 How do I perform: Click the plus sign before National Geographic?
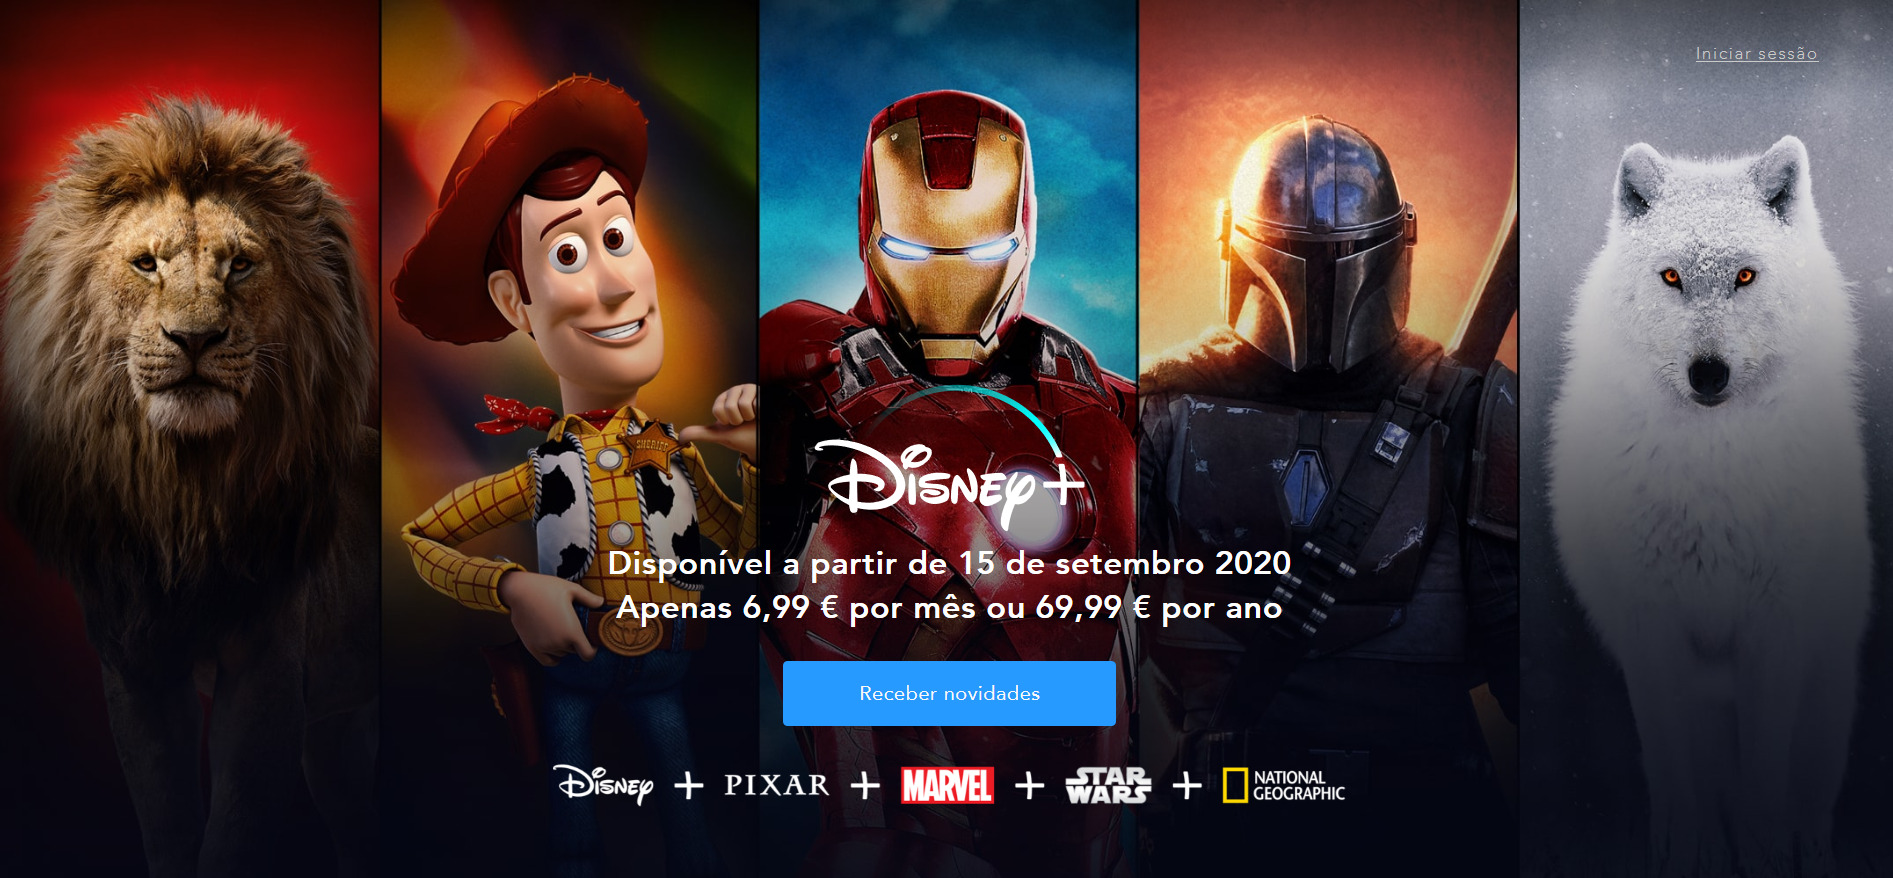pyautogui.click(x=1187, y=786)
